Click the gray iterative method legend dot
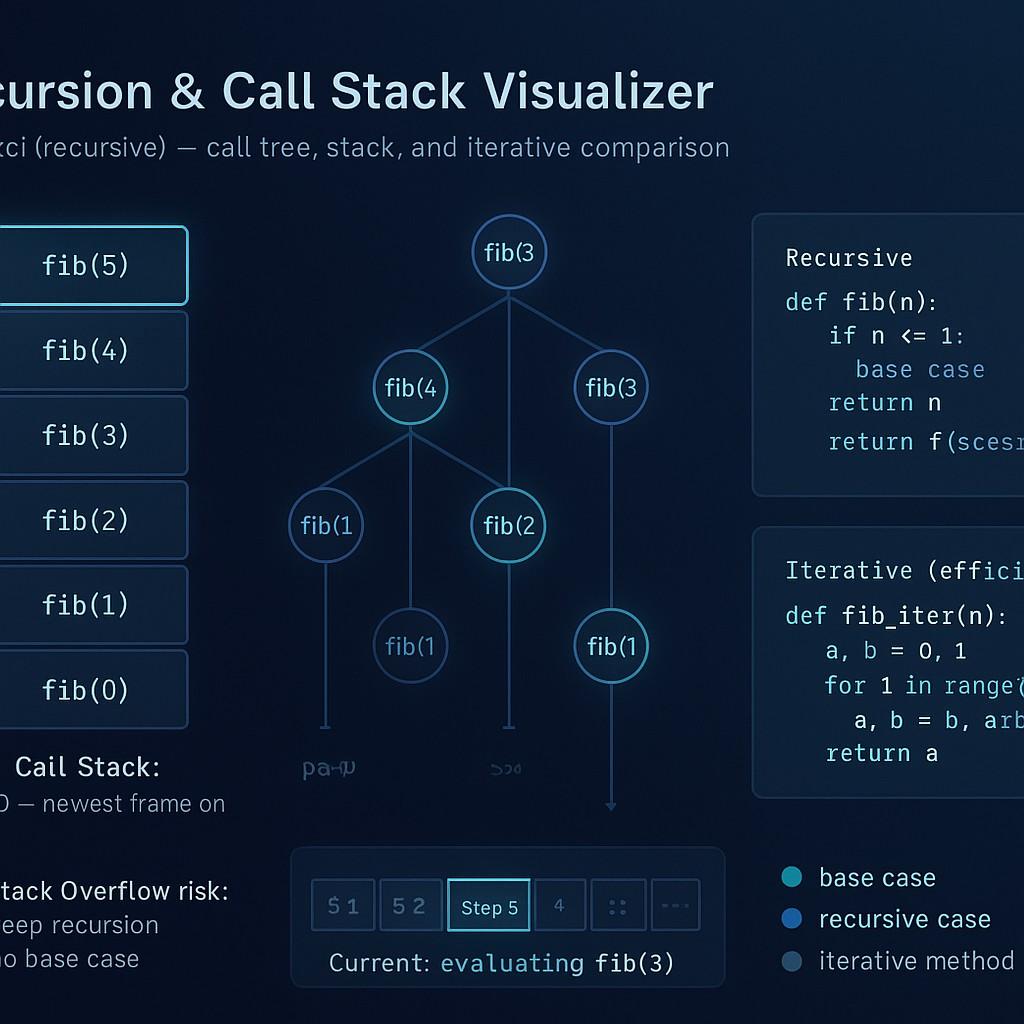The height and width of the screenshot is (1024, 1024). [x=792, y=961]
